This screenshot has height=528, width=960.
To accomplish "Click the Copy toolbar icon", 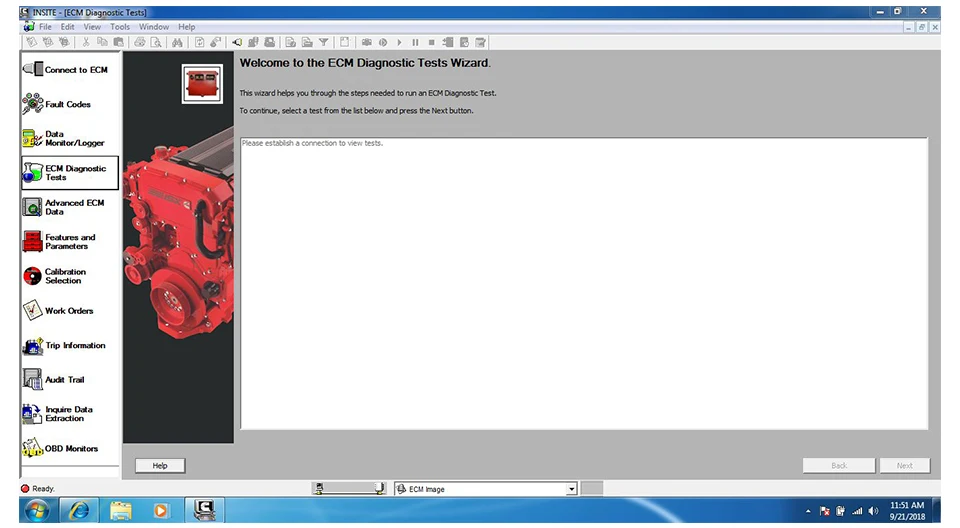I will pyautogui.click(x=102, y=42).
